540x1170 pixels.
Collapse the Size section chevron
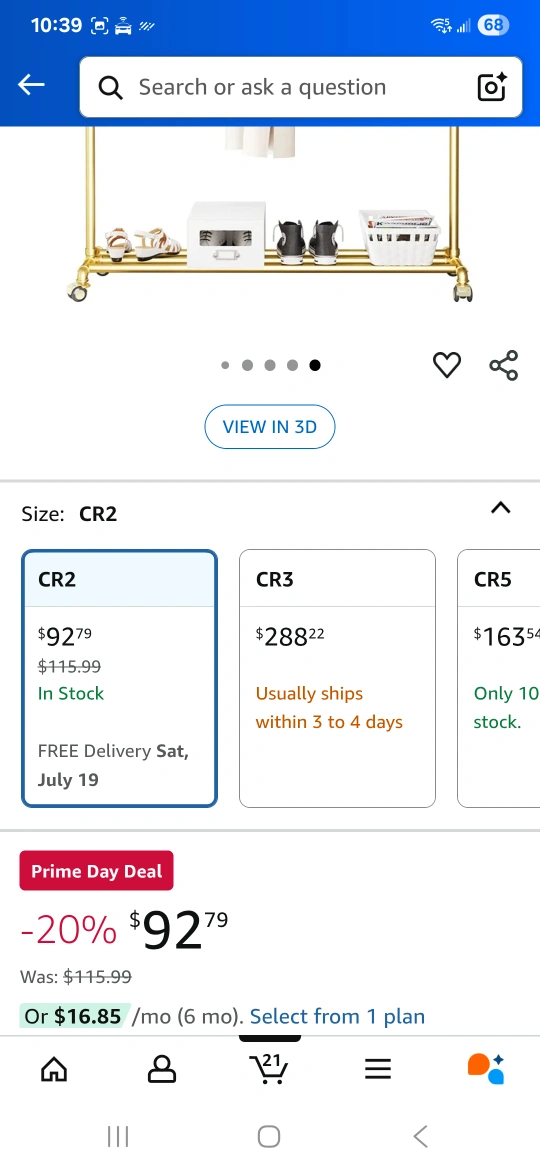500,508
